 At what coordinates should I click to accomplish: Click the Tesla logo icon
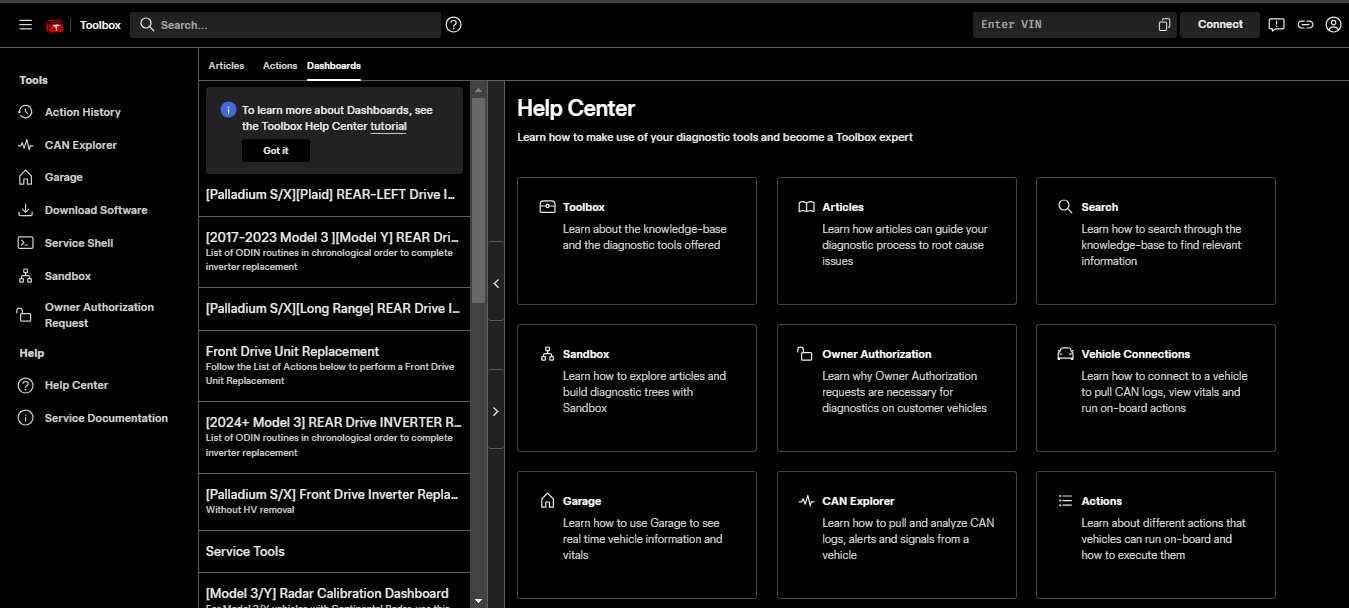pos(55,25)
